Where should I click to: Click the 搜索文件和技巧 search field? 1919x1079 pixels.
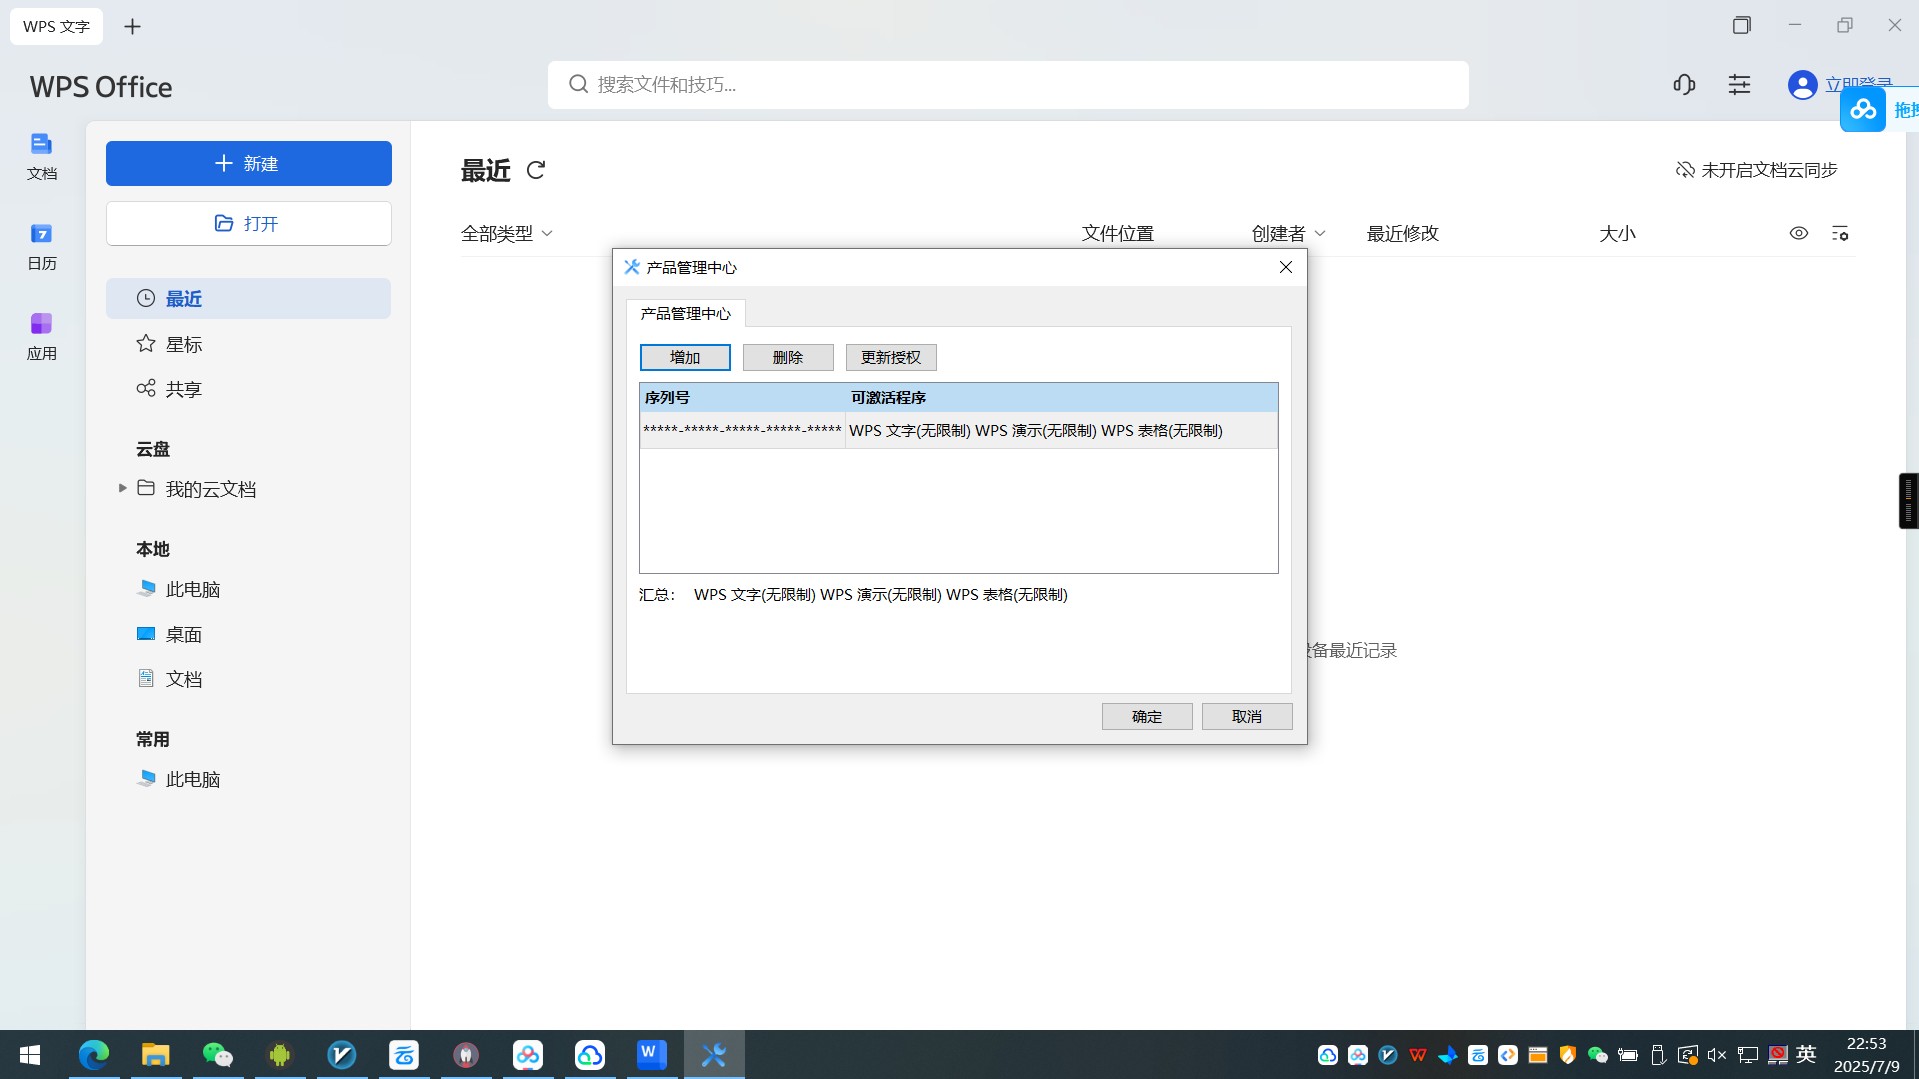pos(1007,85)
